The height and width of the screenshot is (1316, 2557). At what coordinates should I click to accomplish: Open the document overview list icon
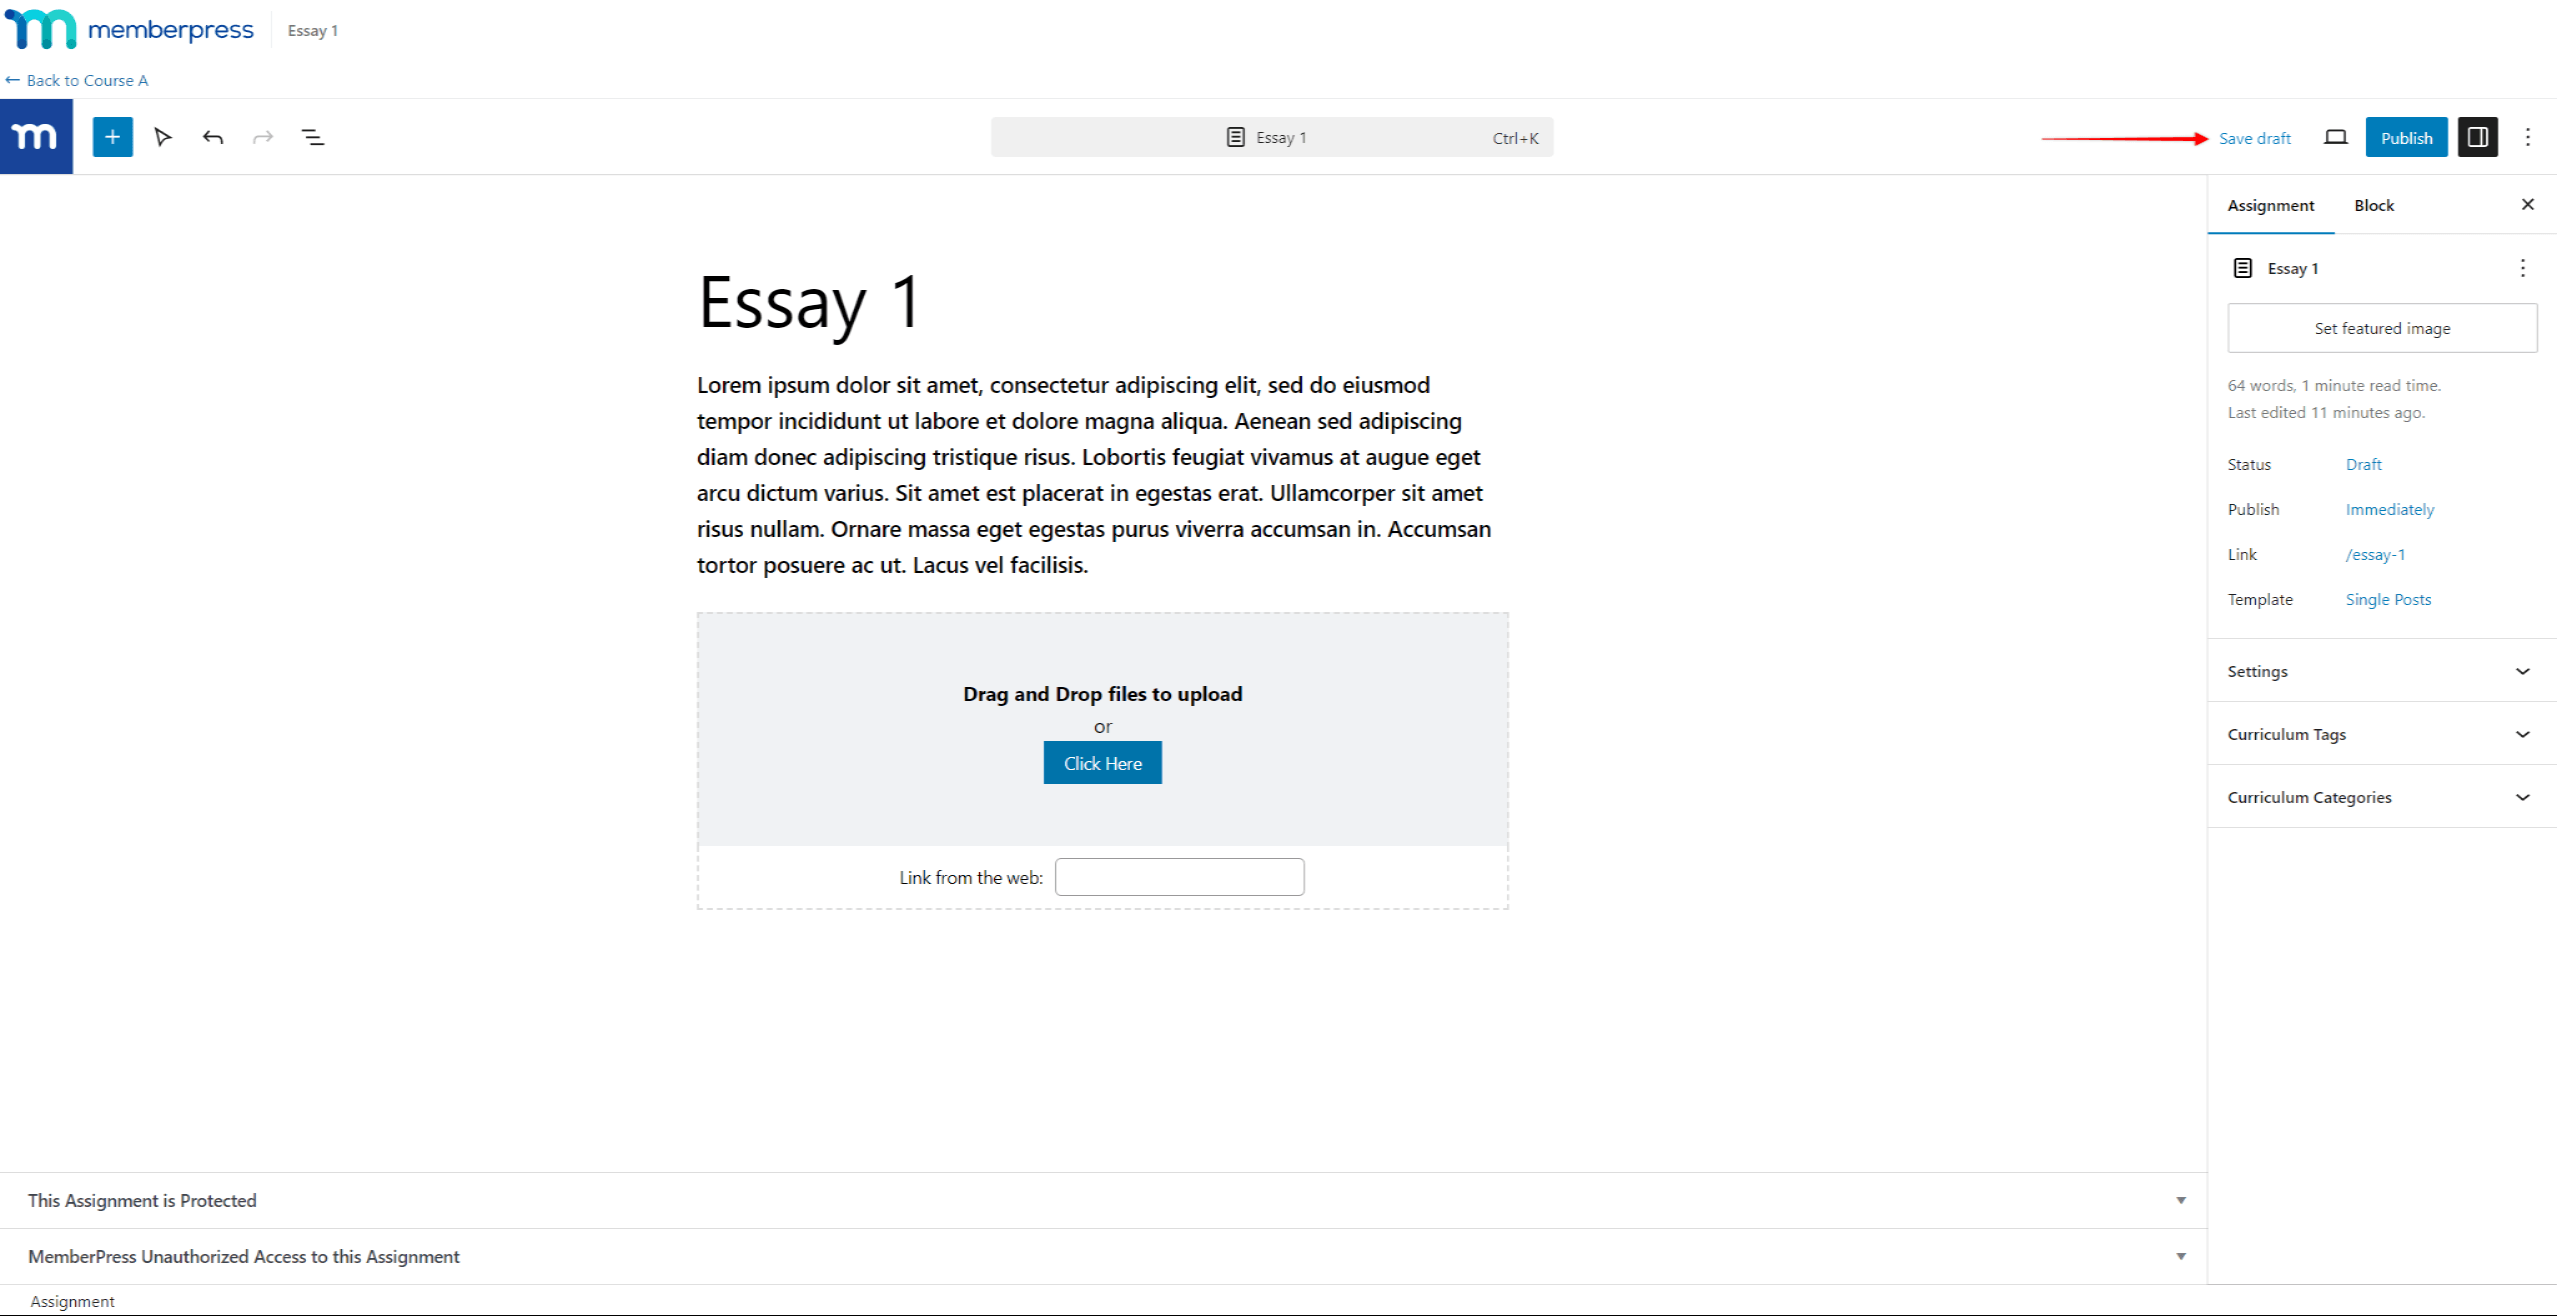310,136
